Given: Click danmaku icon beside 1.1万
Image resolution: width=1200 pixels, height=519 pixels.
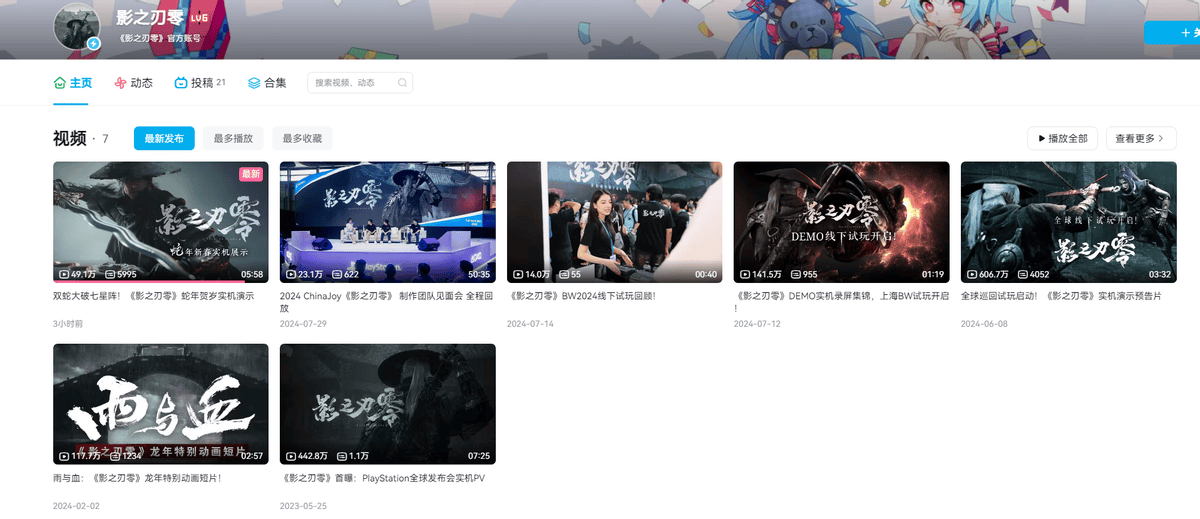Looking at the screenshot, I should click(x=342, y=456).
